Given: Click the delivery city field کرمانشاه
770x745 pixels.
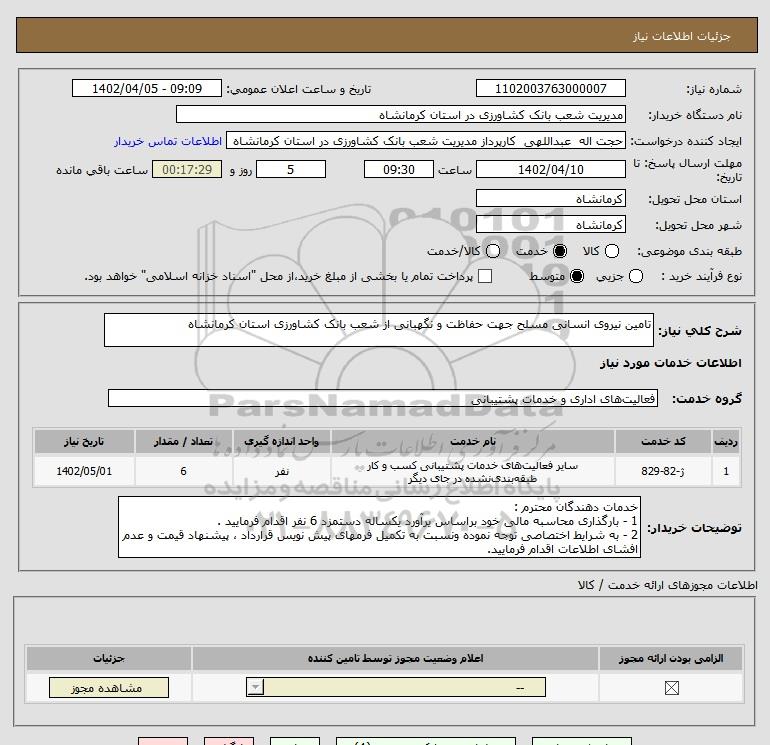Looking at the screenshot, I should [x=550, y=224].
